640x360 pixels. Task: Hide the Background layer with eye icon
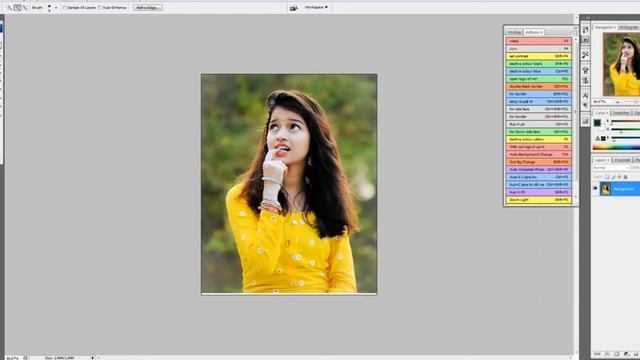[x=596, y=189]
